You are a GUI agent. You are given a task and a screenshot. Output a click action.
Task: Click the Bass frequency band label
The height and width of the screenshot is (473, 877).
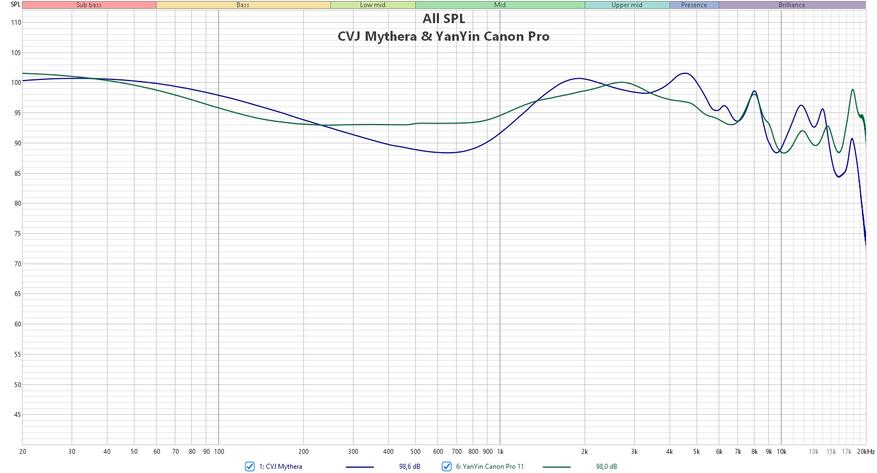point(243,5)
